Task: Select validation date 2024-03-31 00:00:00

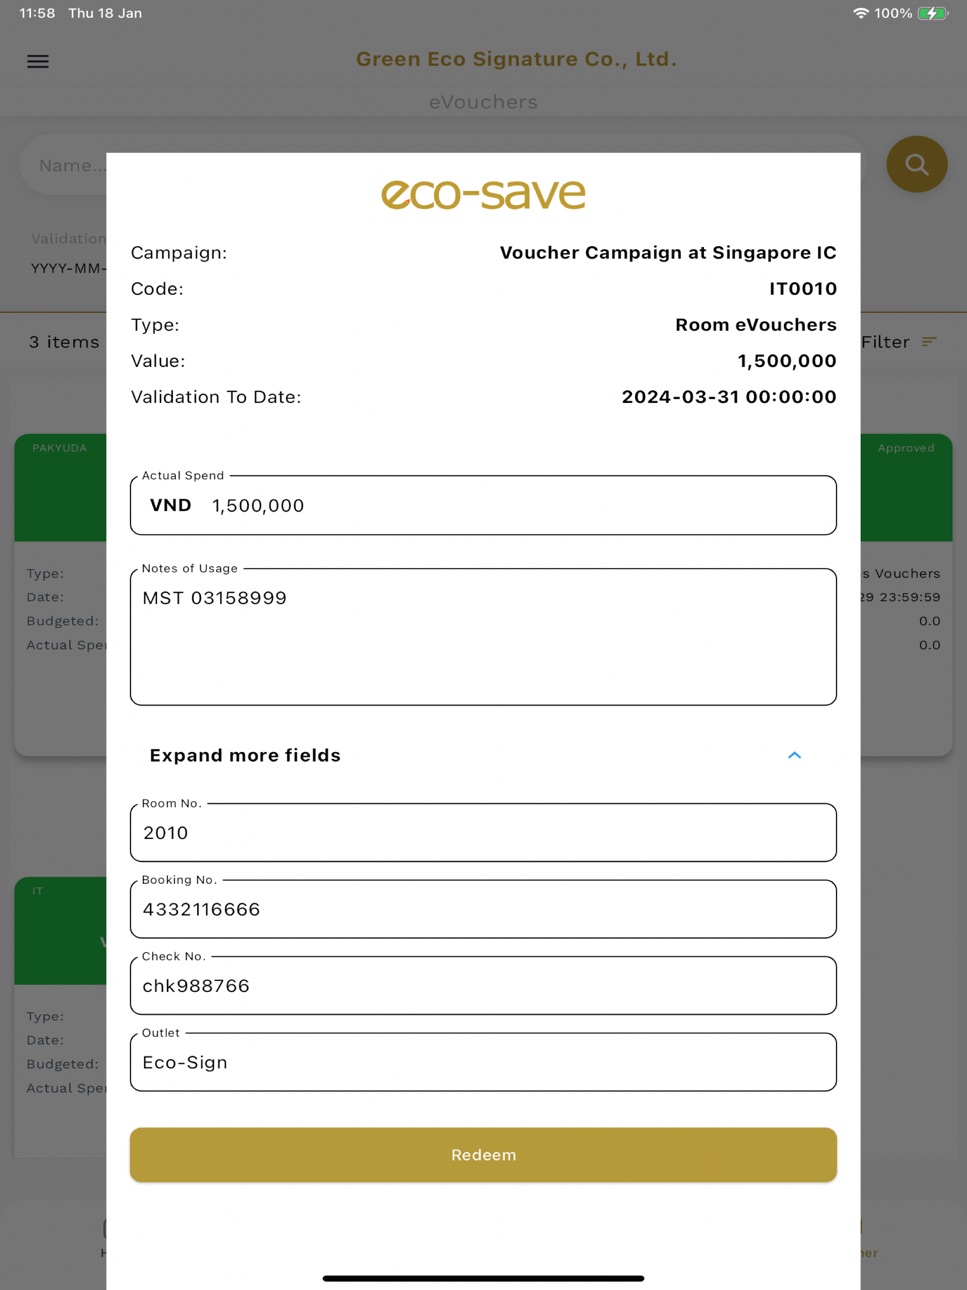Action: [x=729, y=397]
